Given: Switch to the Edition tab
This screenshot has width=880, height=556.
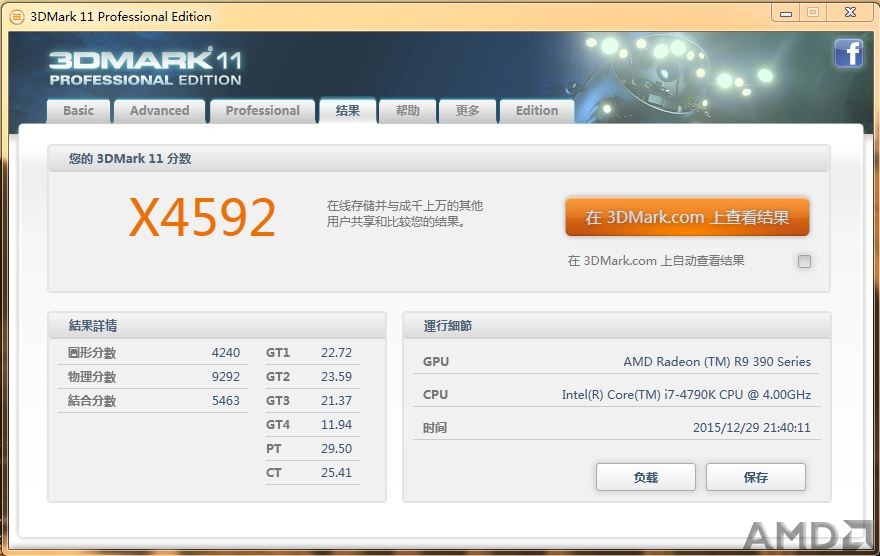Looking at the screenshot, I should (x=537, y=111).
